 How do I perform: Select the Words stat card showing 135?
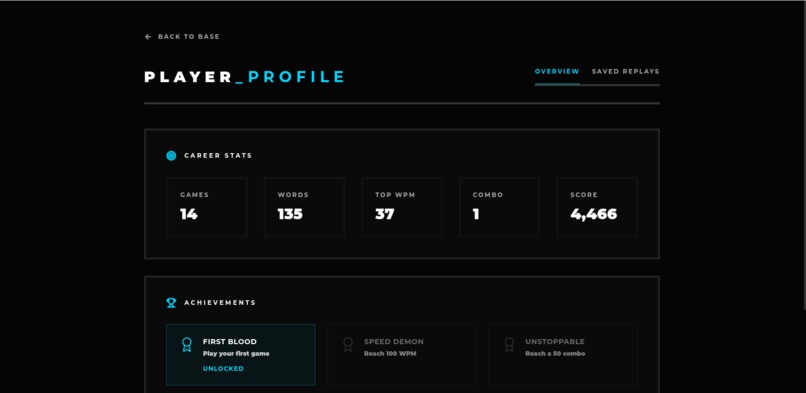pyautogui.click(x=304, y=207)
